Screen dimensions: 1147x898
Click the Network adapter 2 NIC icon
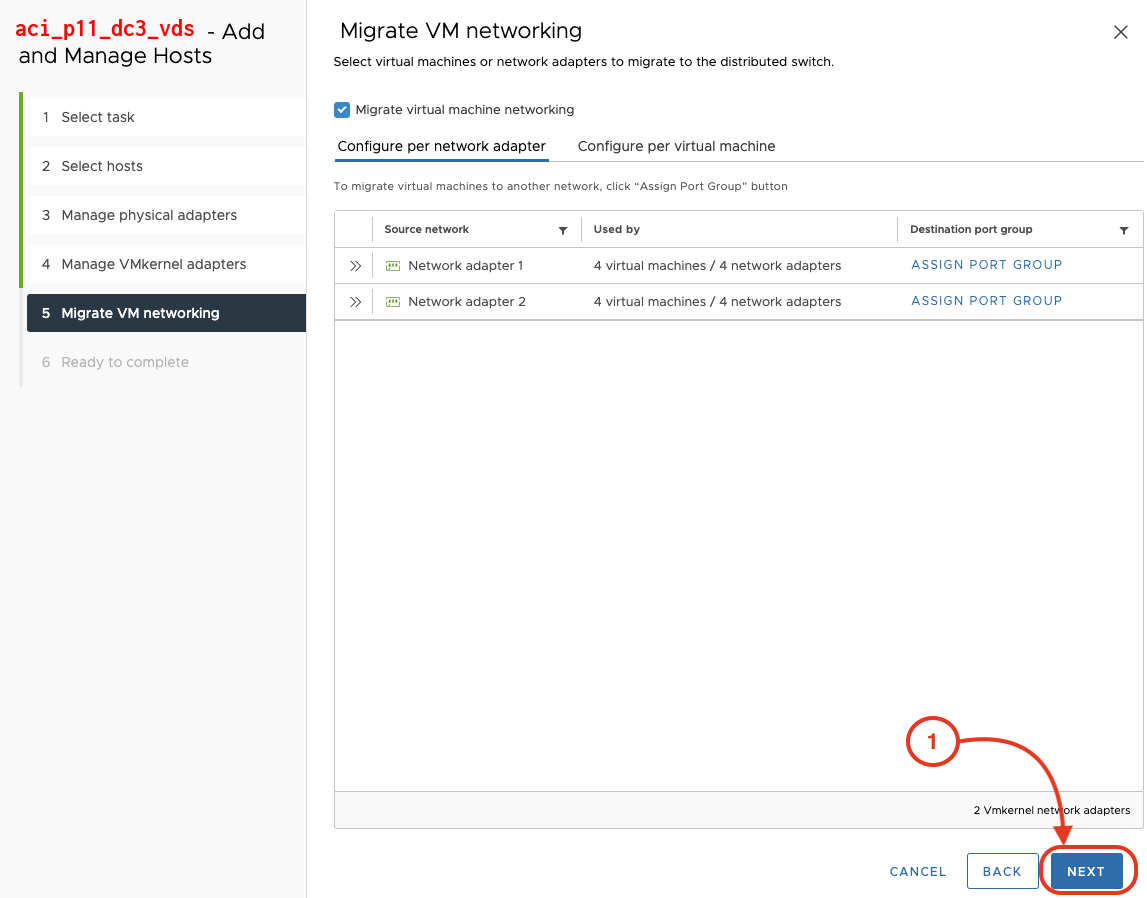(x=393, y=302)
